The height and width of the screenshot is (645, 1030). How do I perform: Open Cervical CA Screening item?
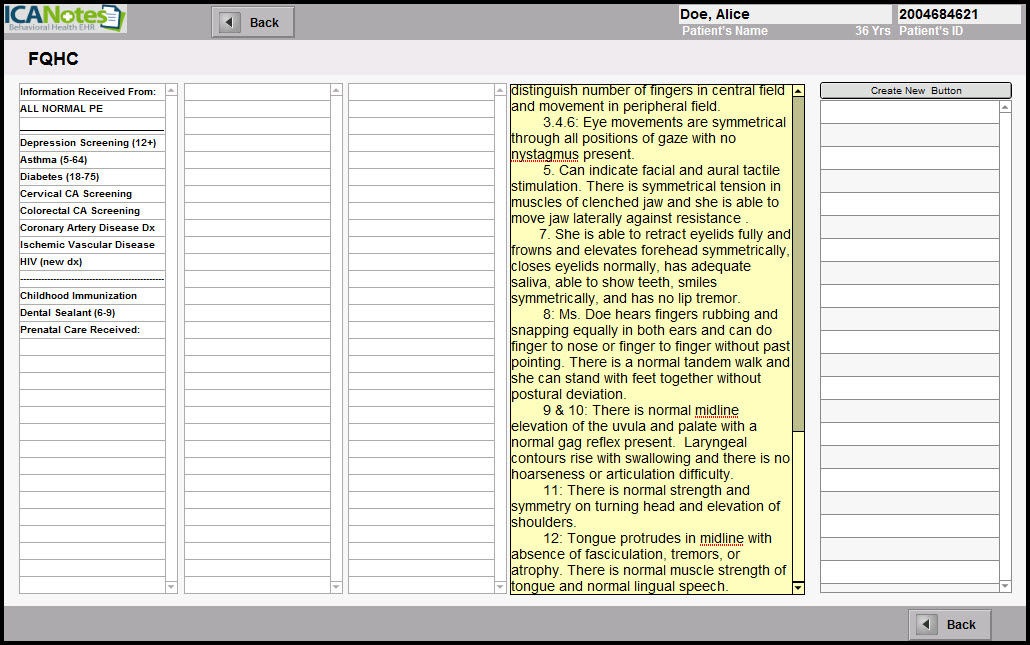pyautogui.click(x=76, y=194)
